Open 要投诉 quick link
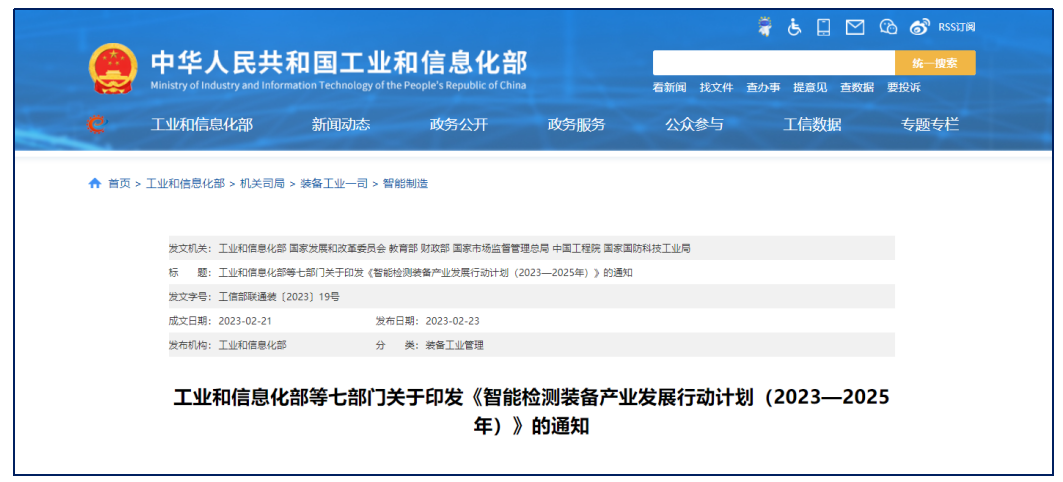Viewport: 1063px width, 482px height. click(904, 87)
